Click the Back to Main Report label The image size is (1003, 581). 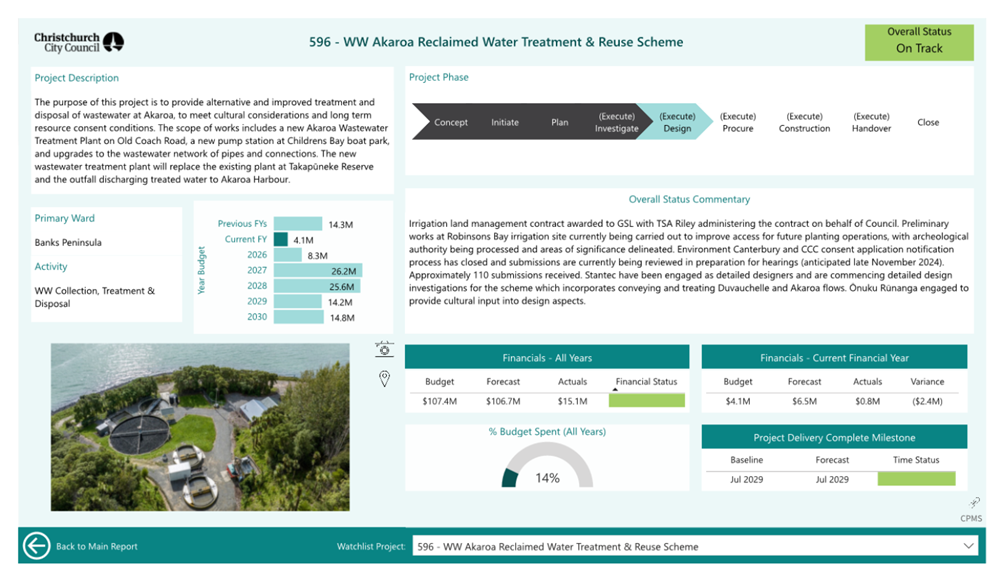click(97, 546)
